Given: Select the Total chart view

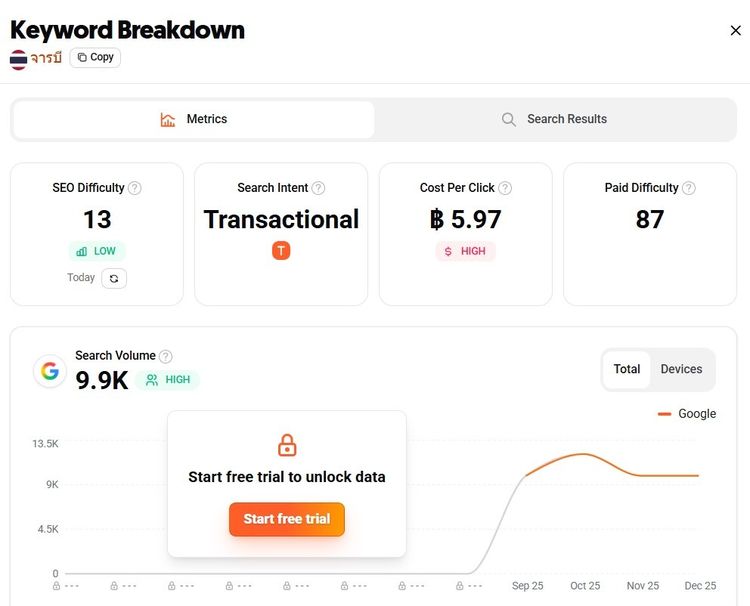Looking at the screenshot, I should pyautogui.click(x=627, y=369).
